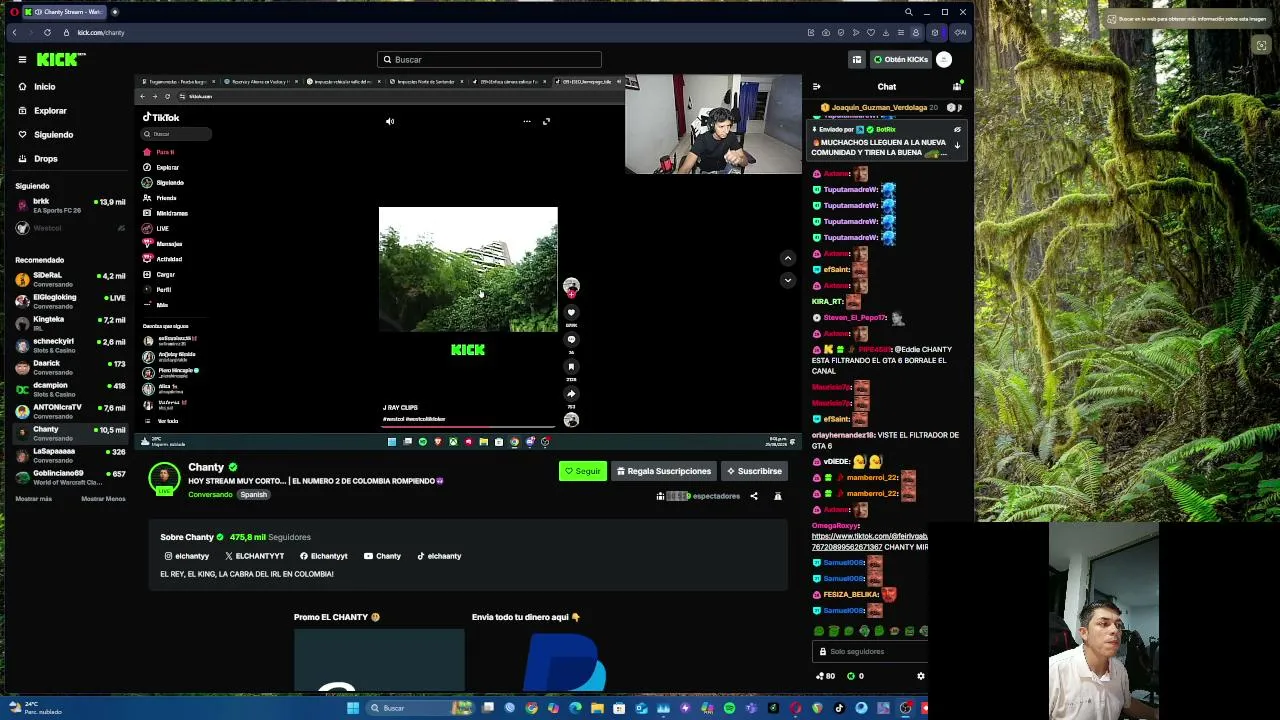Click the browser AI sidebar button
The width and height of the screenshot is (1280, 720).
(960, 33)
